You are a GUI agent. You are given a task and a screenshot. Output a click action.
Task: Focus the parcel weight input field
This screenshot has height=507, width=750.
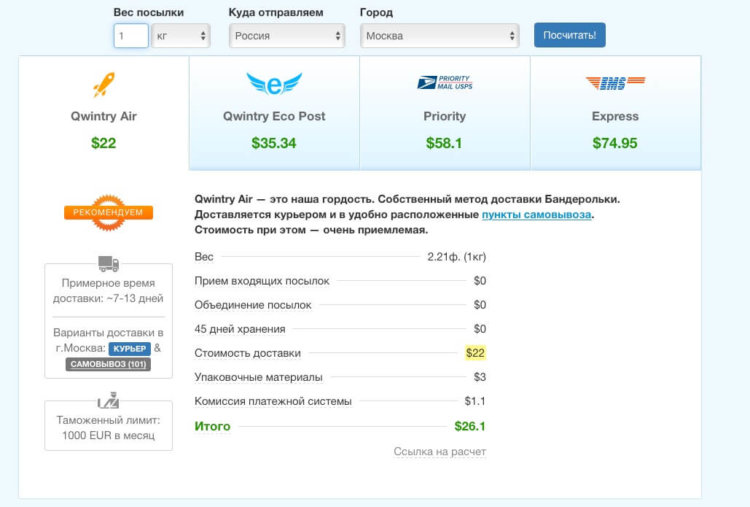tap(131, 36)
